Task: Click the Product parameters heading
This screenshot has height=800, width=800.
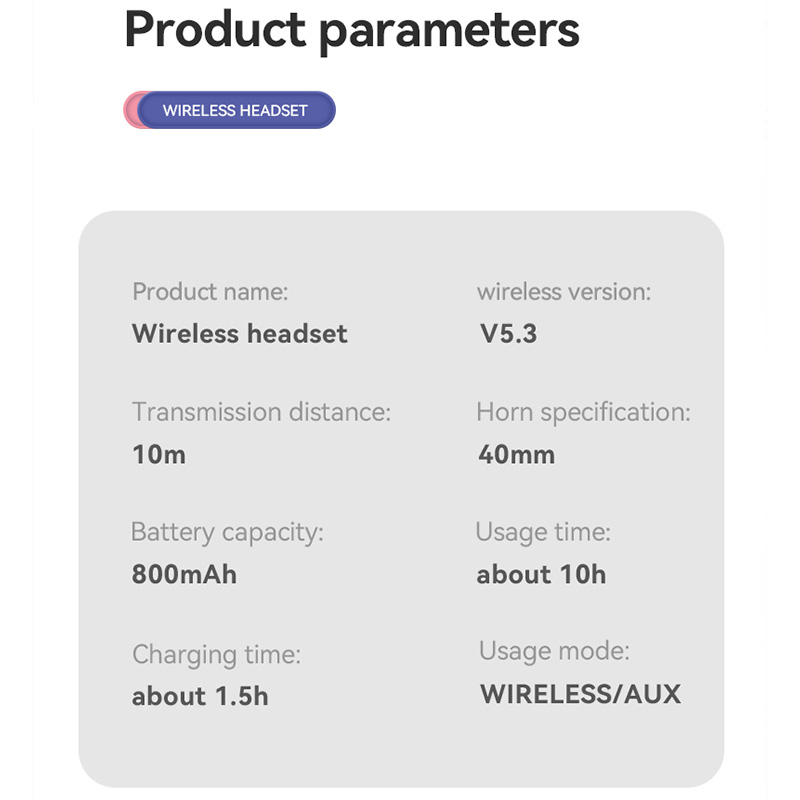Action: [x=351, y=29]
